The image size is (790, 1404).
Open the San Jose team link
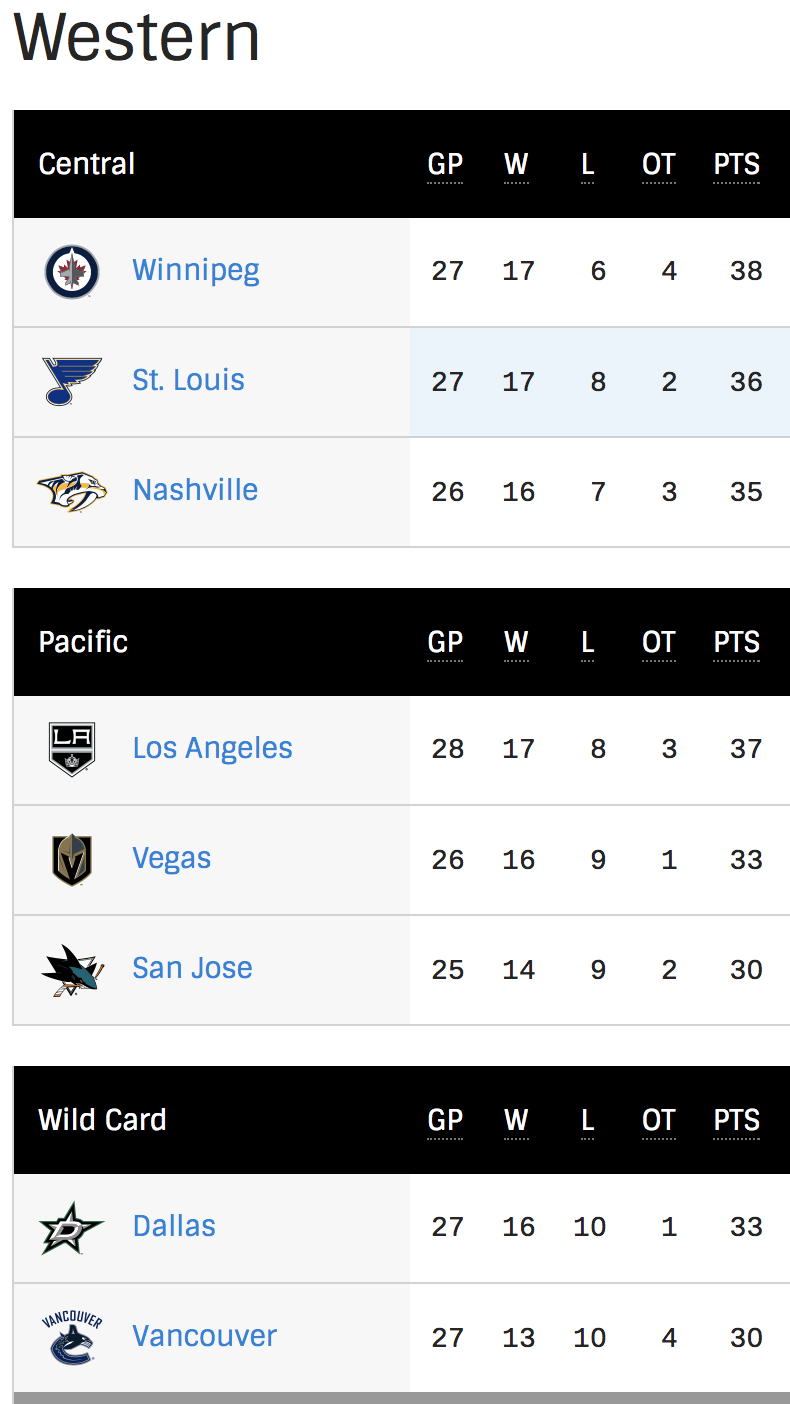[x=193, y=968]
